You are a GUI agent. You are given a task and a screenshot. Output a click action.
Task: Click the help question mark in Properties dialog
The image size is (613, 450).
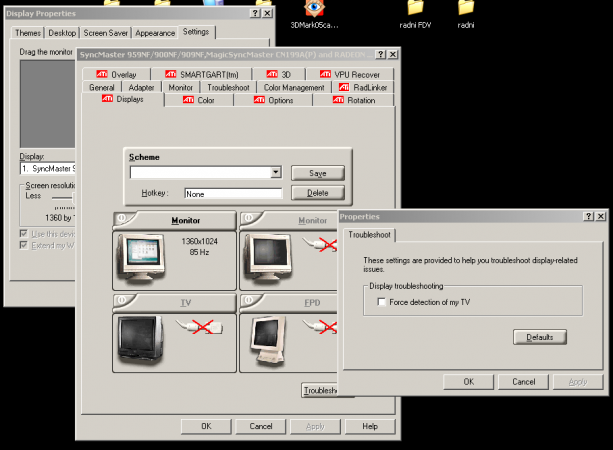588,216
